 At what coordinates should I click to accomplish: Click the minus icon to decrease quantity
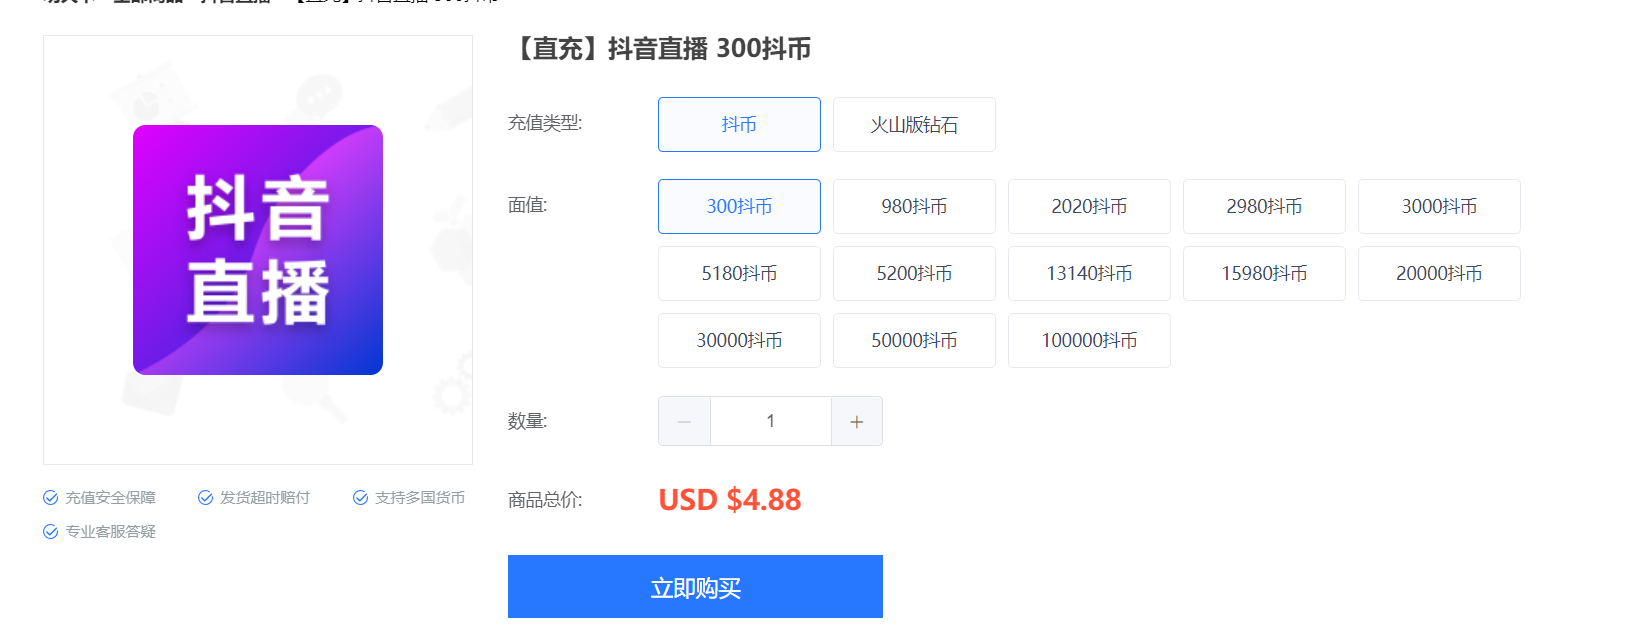click(x=684, y=421)
